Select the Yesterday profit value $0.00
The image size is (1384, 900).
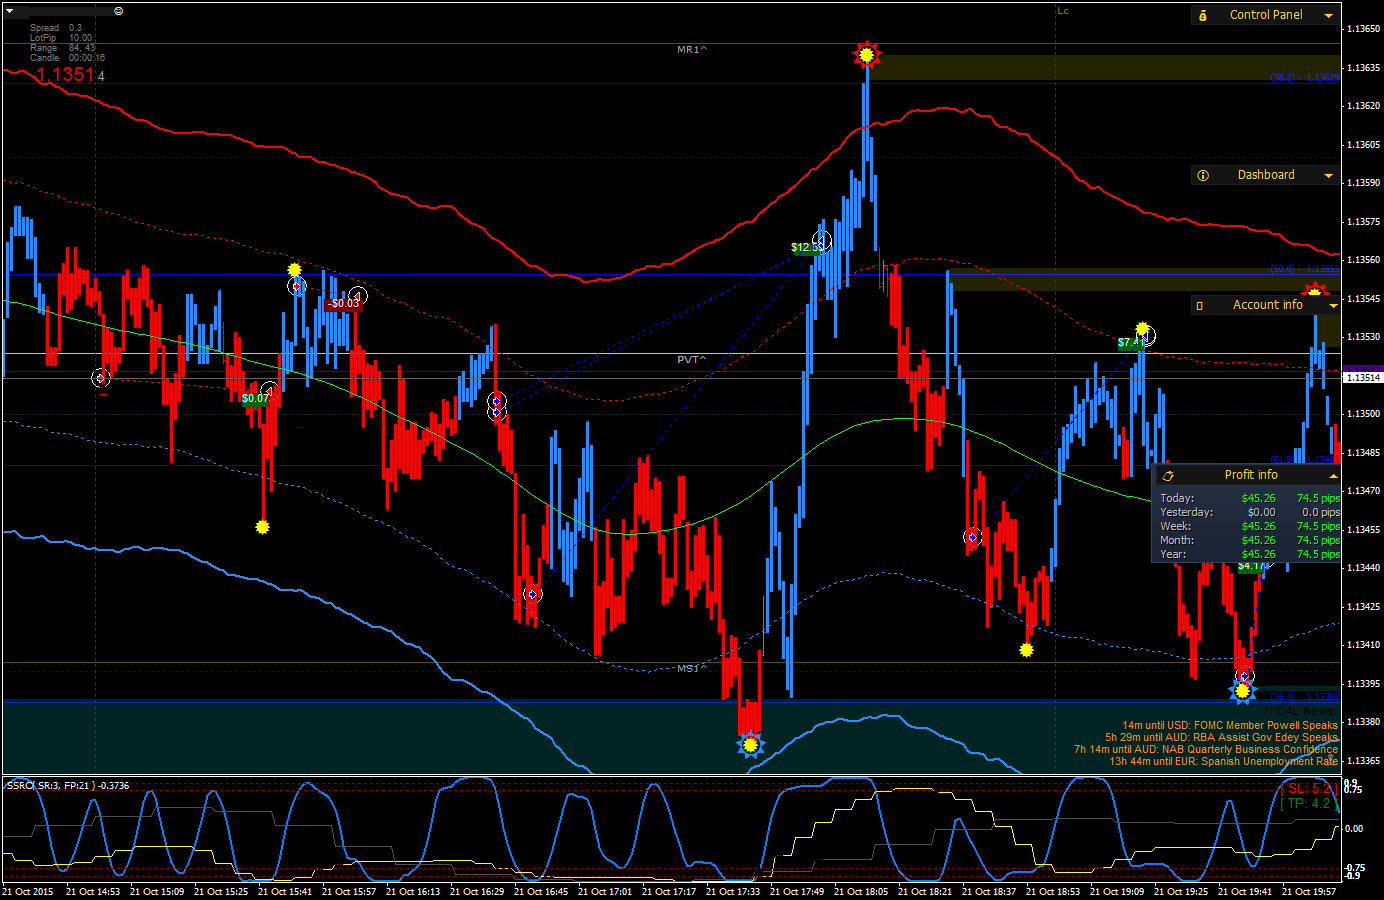(1261, 512)
